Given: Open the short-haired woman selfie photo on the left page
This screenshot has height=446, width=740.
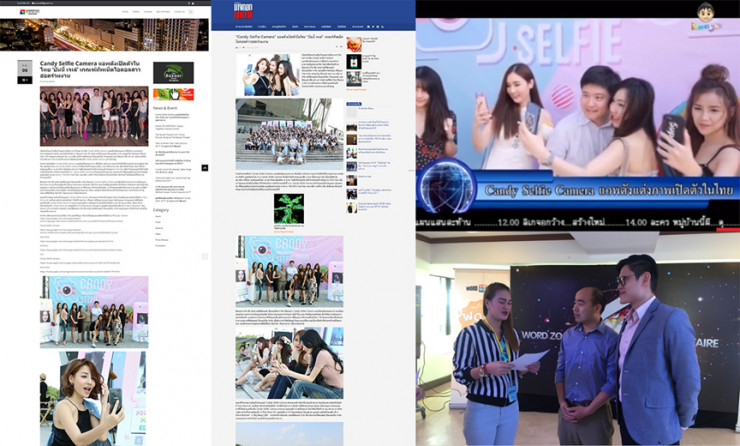Looking at the screenshot, I should point(93,398).
